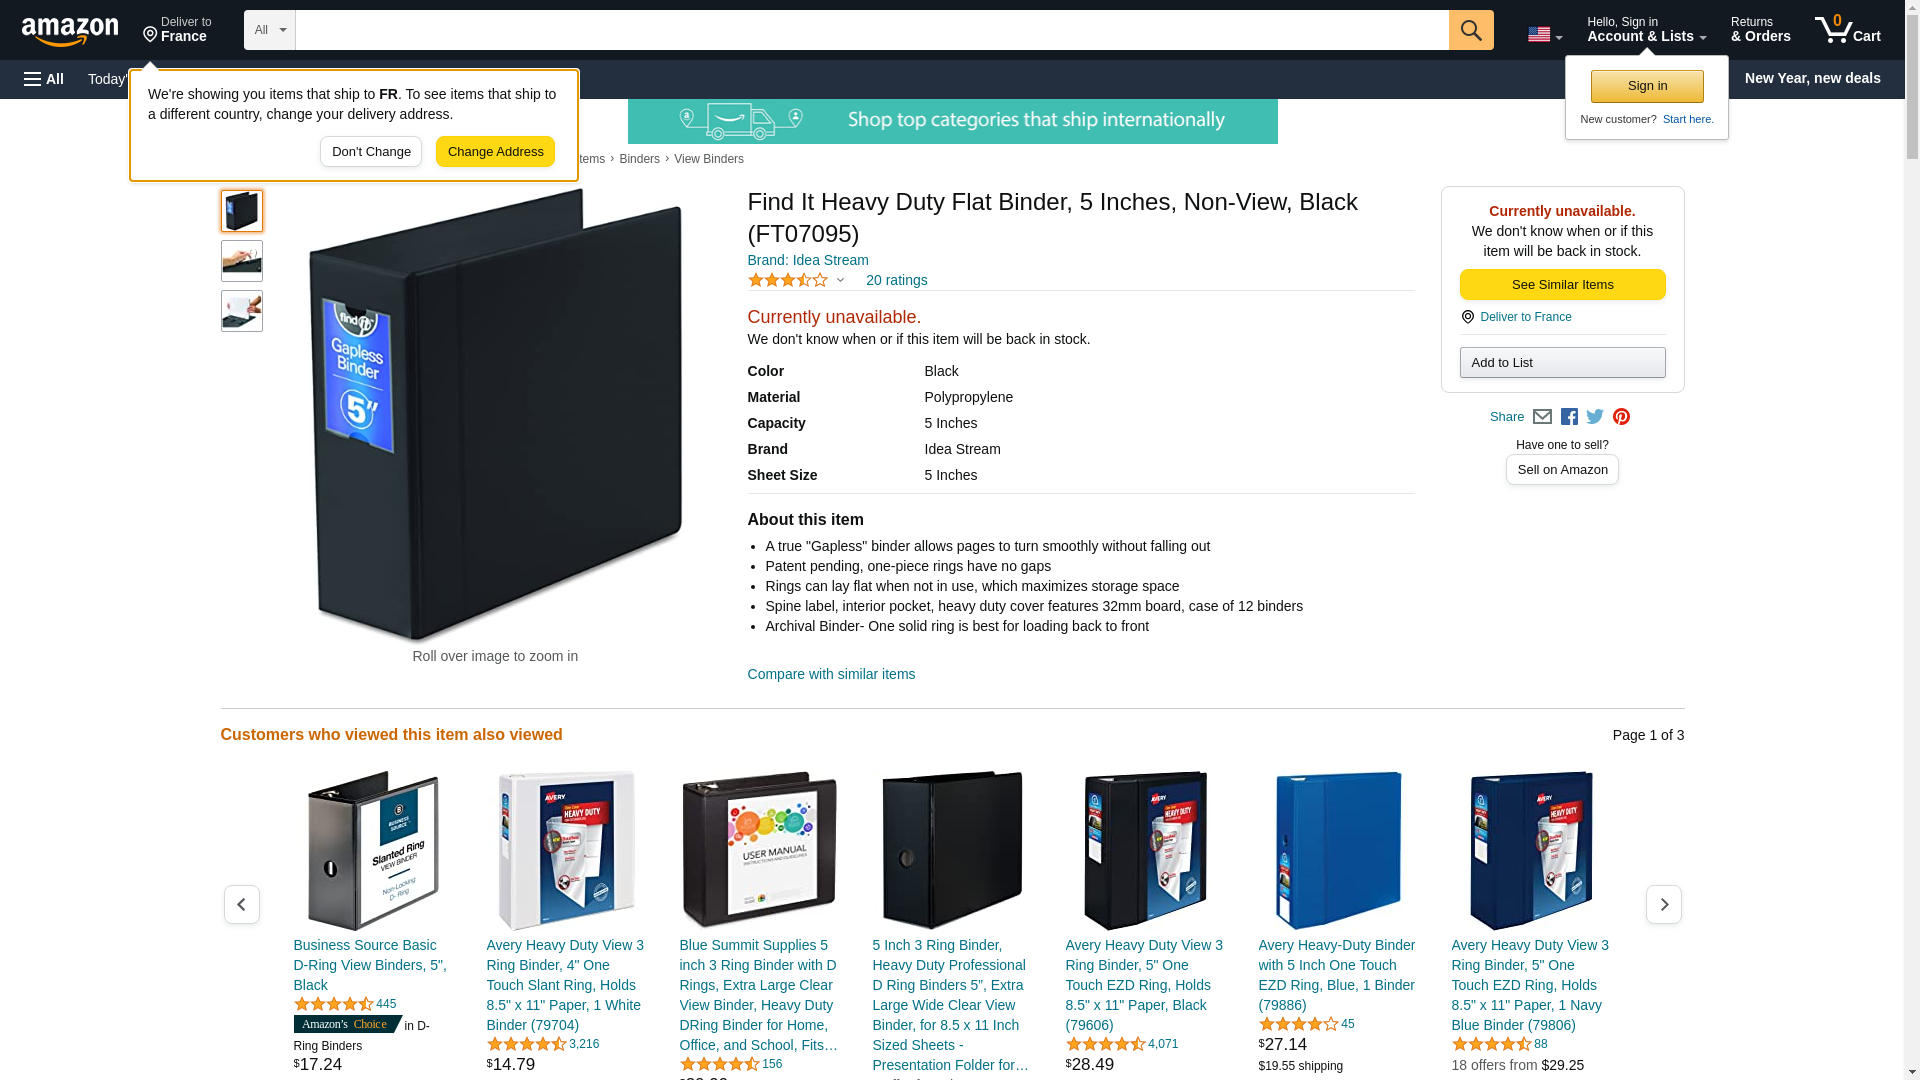The width and height of the screenshot is (1920, 1080).
Task: Share on Twitter bird icon
Action: (x=1595, y=417)
